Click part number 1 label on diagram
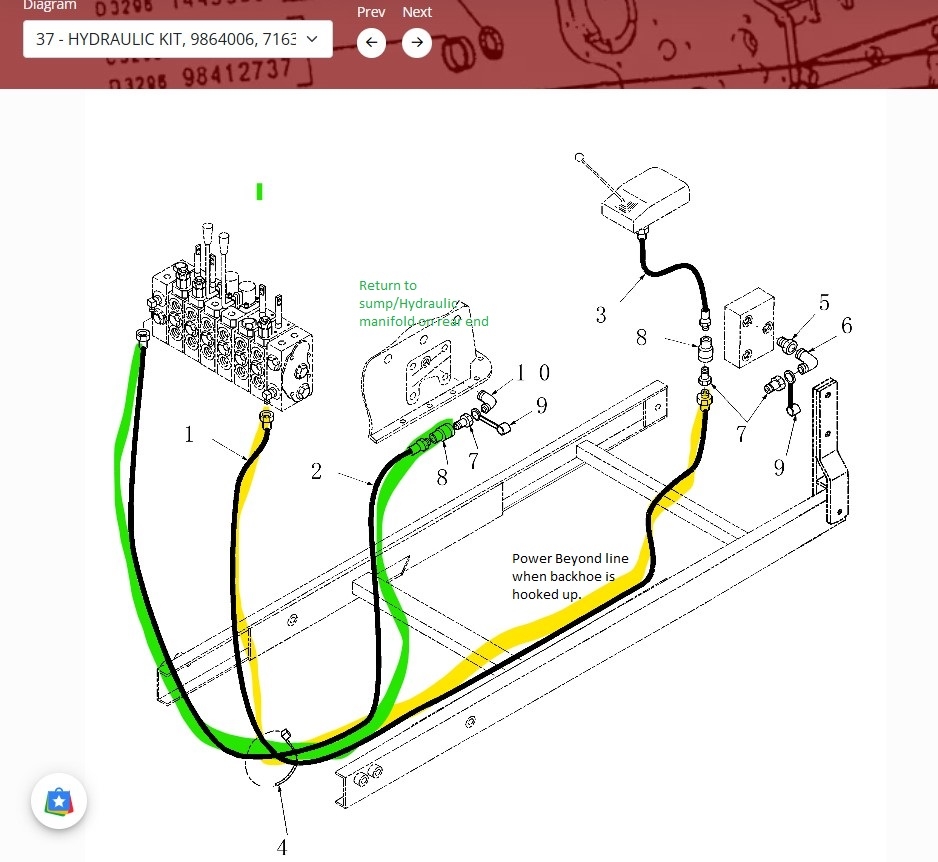938x862 pixels. (x=188, y=434)
